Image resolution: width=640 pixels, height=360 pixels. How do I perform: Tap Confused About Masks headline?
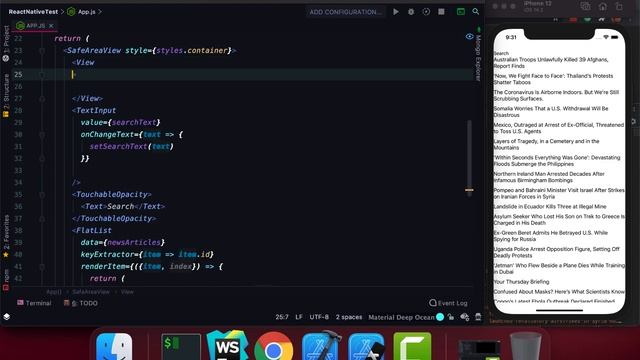(559, 291)
